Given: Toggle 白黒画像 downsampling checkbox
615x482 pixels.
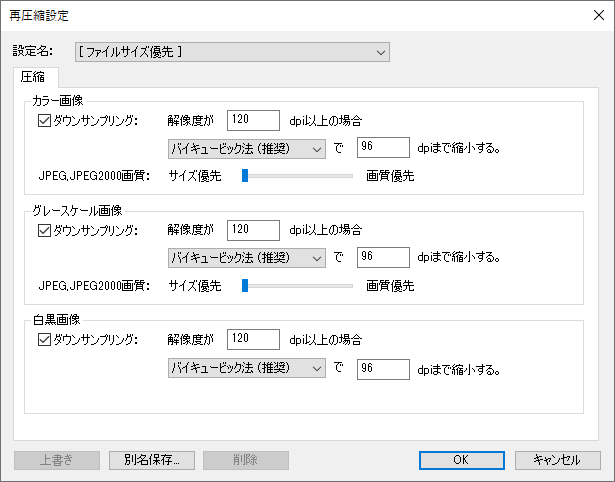Looking at the screenshot, I should tap(43, 340).
